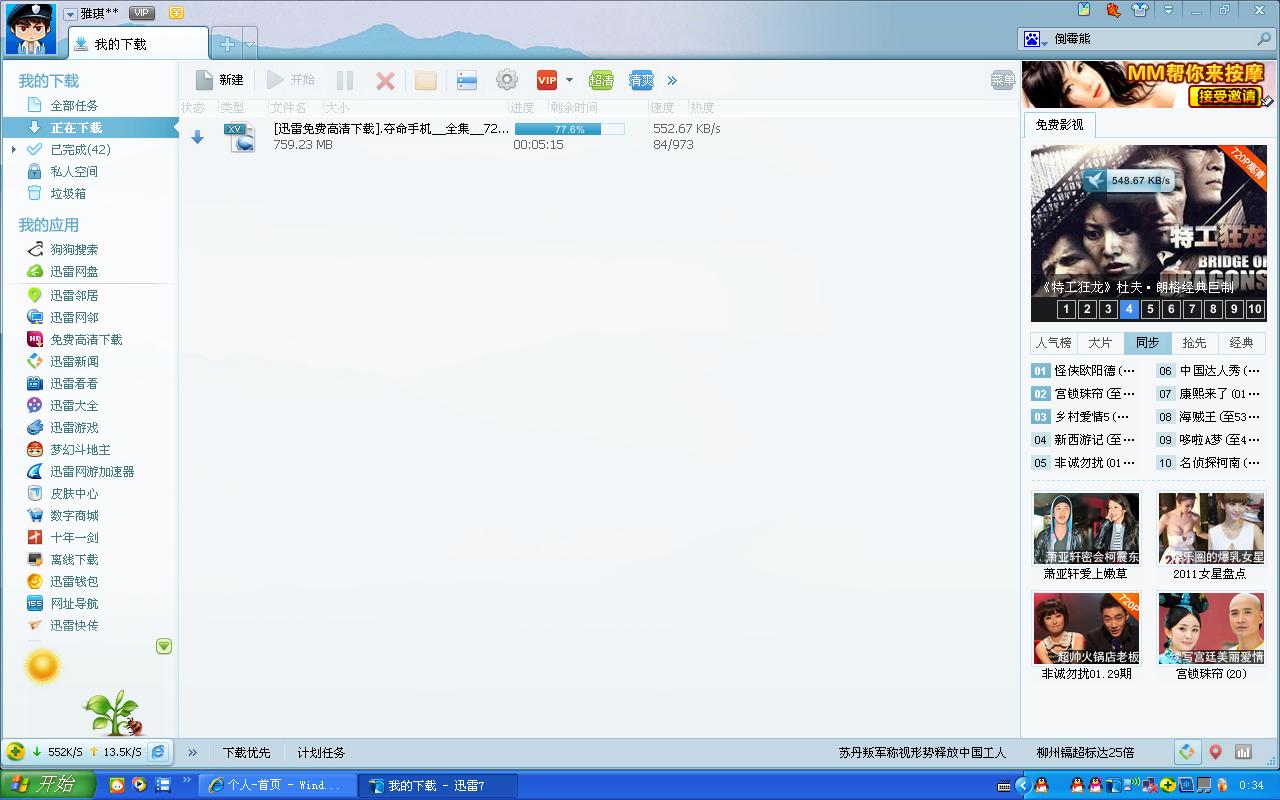
Task: Switch to the 人气榜 tab
Action: [1053, 343]
